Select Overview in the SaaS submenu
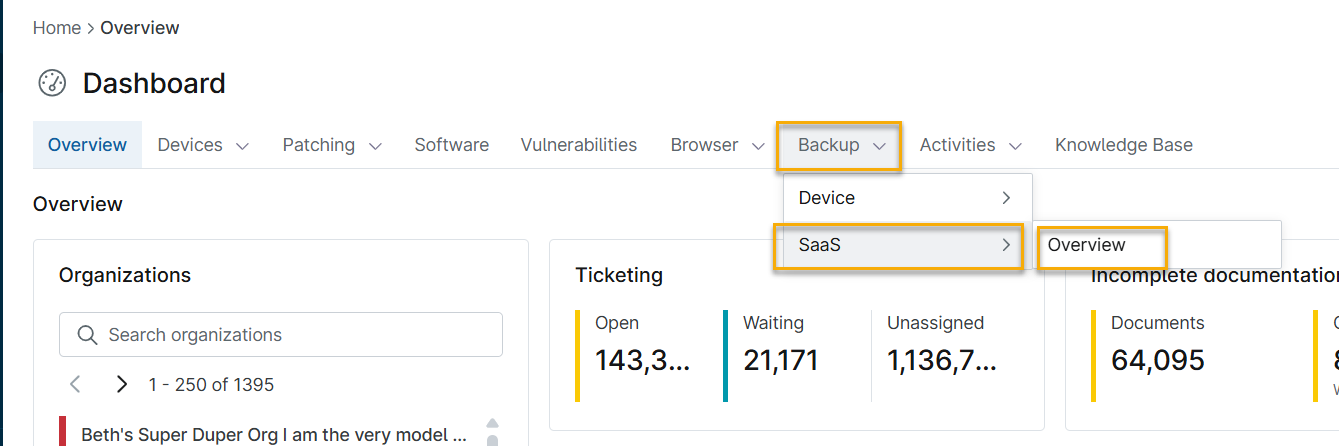Image resolution: width=1339 pixels, height=446 pixels. pyautogui.click(x=1086, y=245)
